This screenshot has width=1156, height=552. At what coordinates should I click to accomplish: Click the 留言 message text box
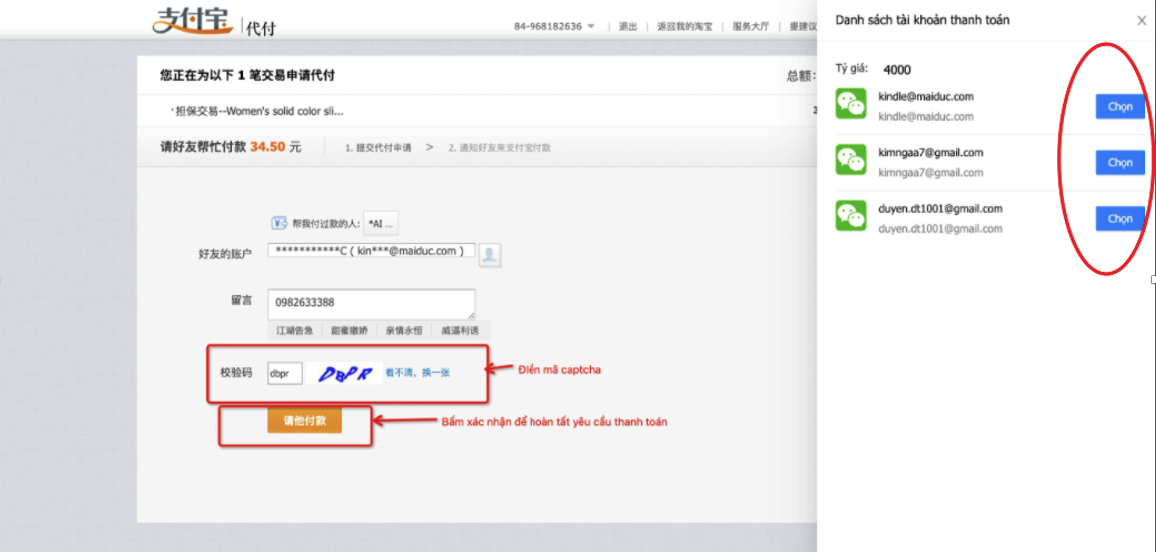371,303
